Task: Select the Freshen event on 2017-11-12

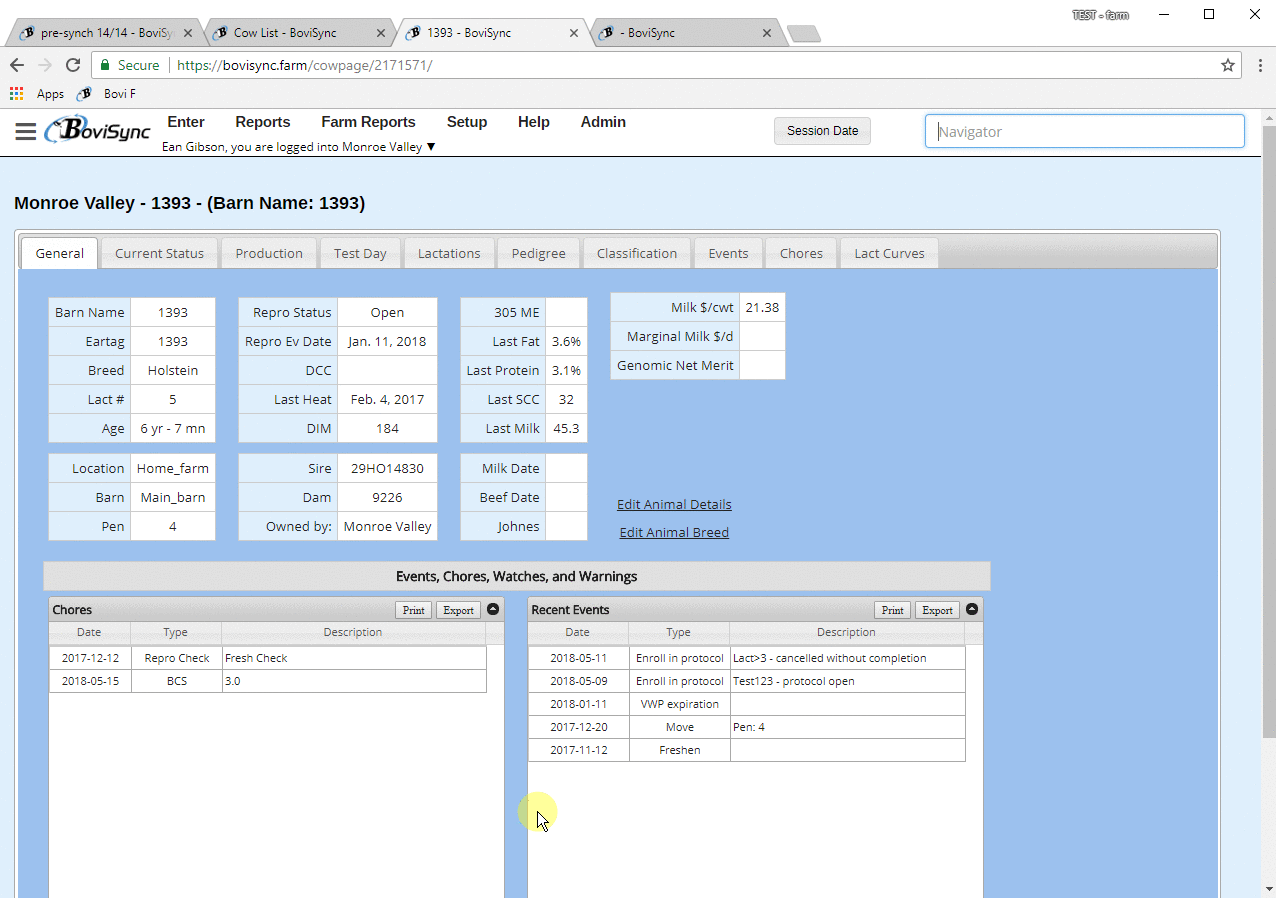Action: [x=747, y=750]
